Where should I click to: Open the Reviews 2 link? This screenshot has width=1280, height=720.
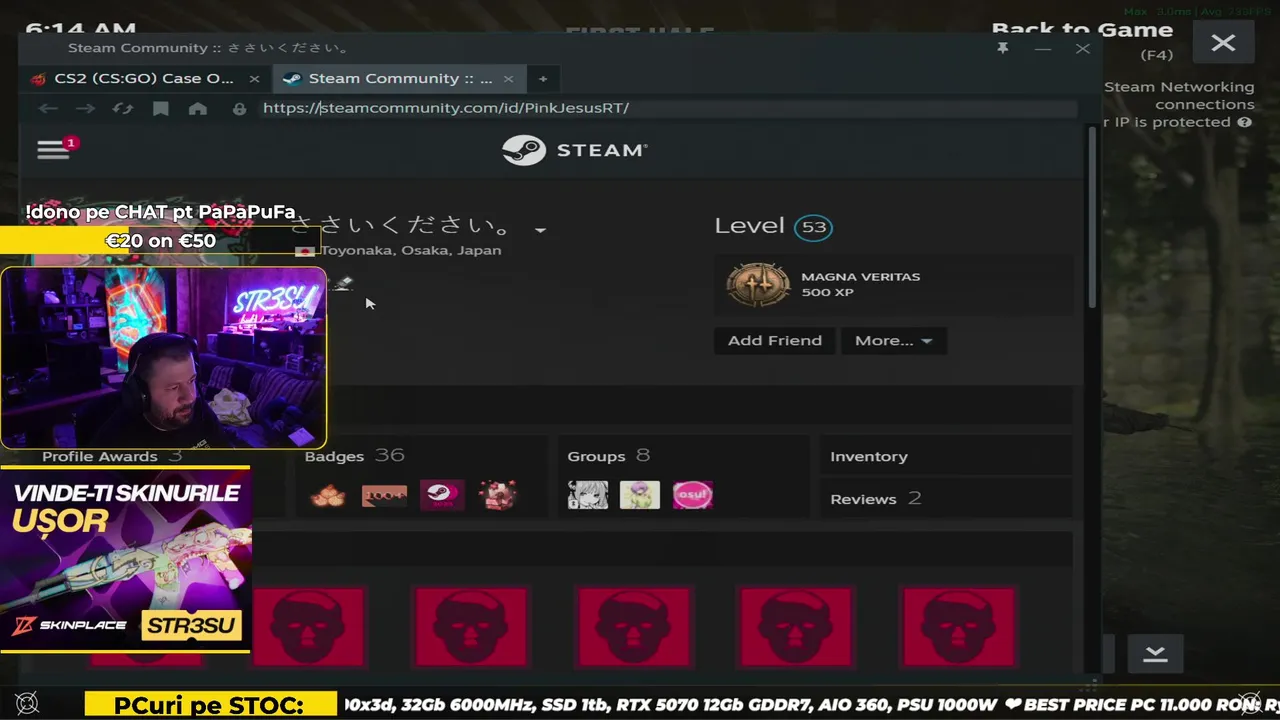(x=875, y=499)
